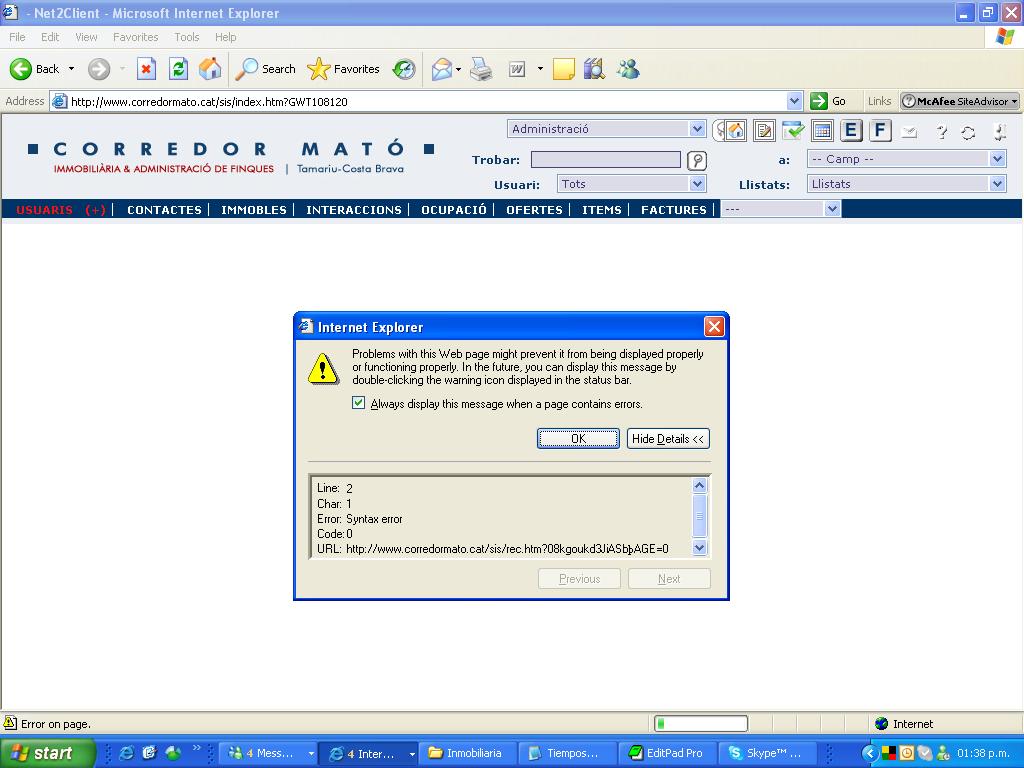Screen dimensions: 1024x768
Task: Click OK in the error dialog
Action: pyautogui.click(x=578, y=438)
